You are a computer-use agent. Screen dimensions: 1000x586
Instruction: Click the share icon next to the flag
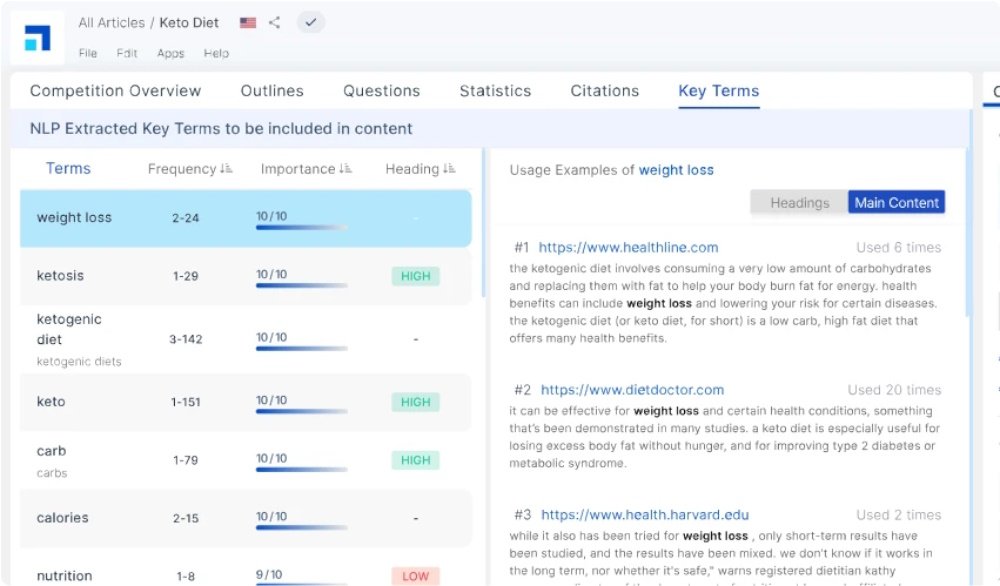pos(275,22)
